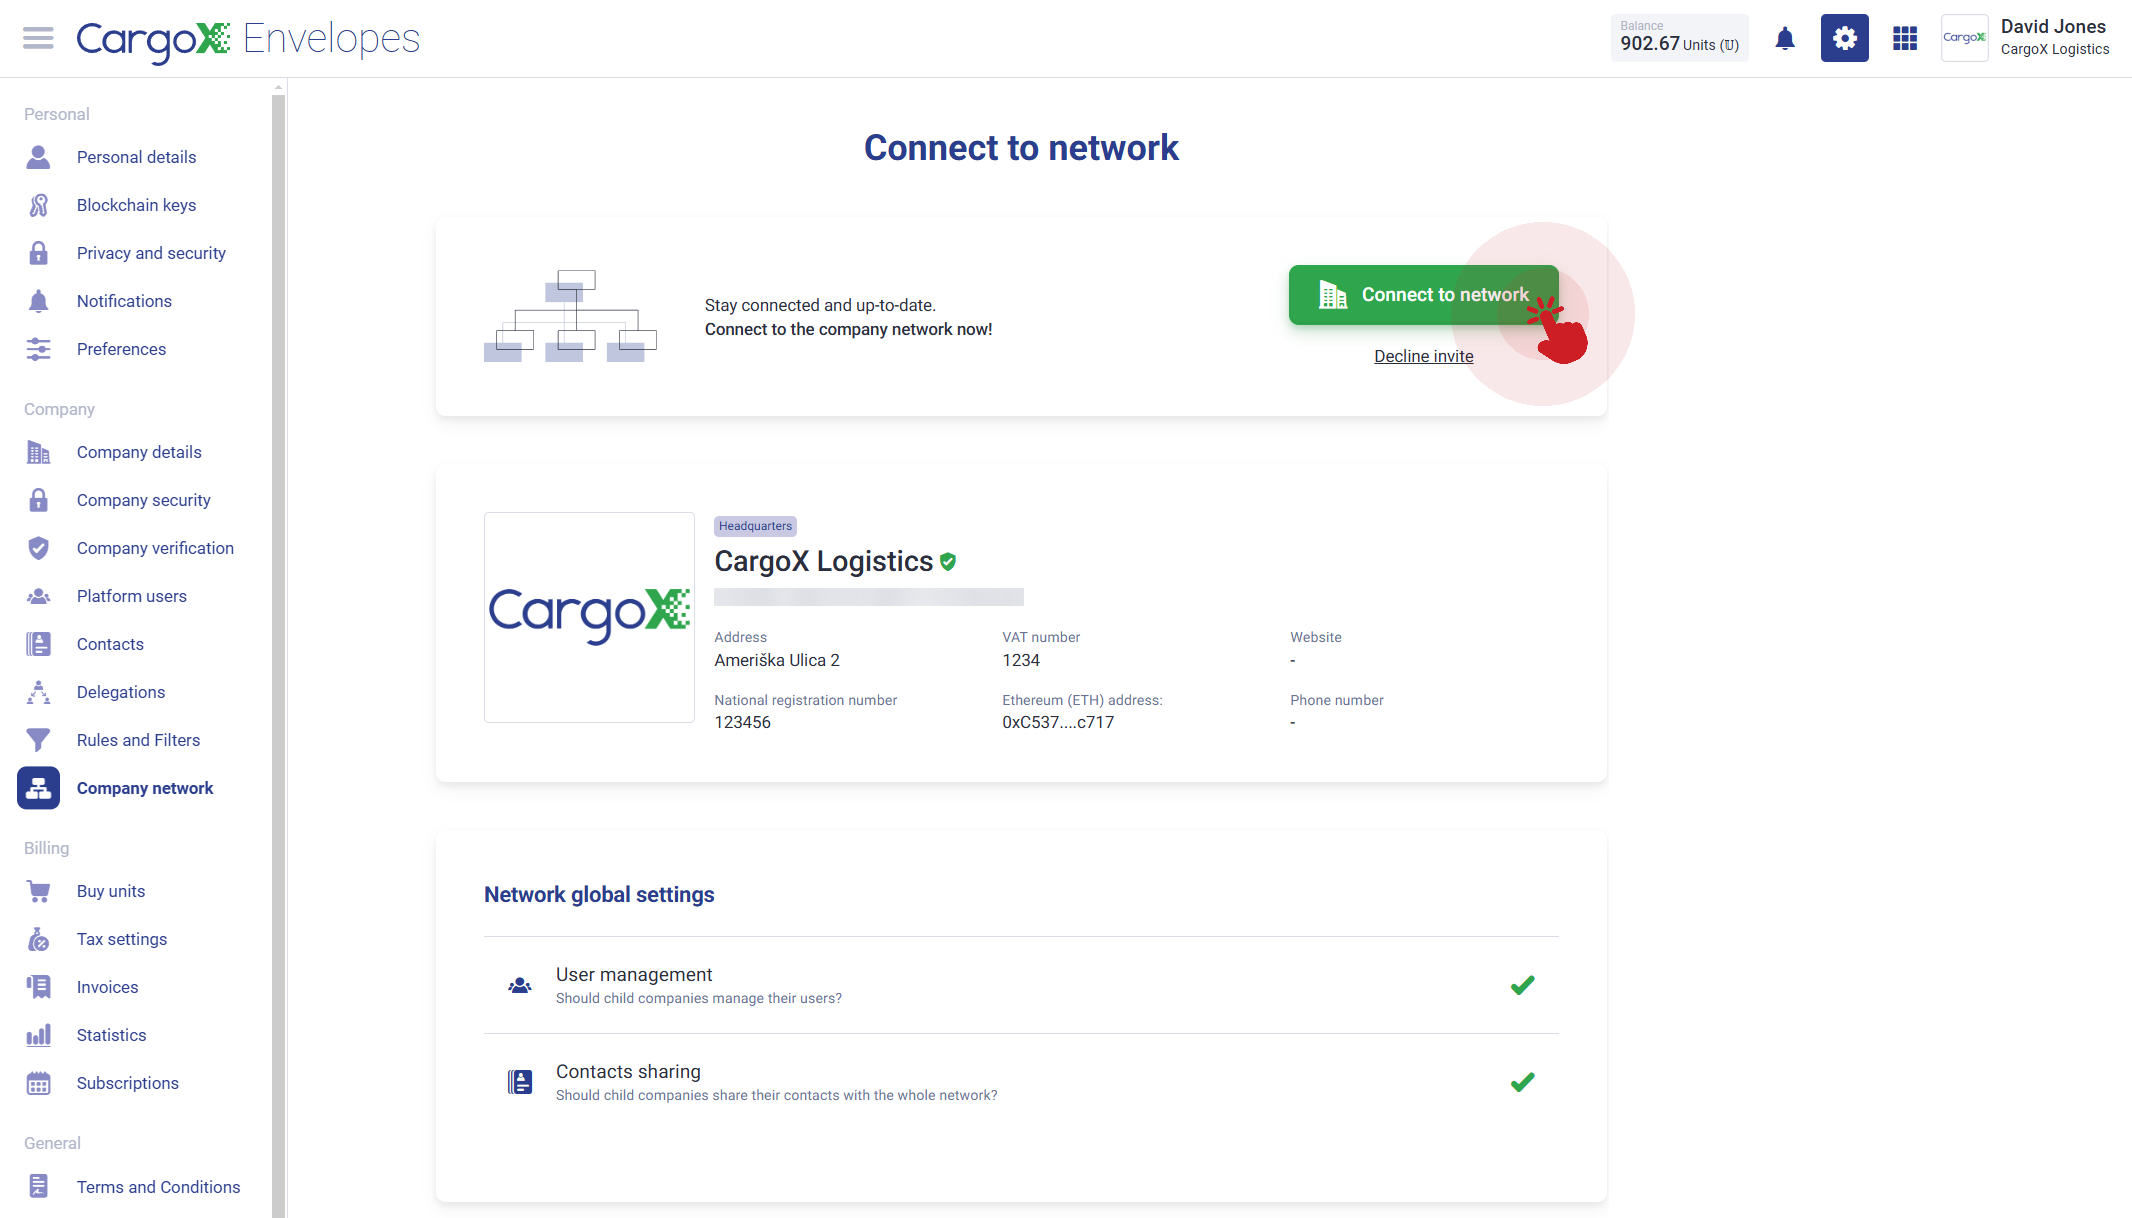Open the settings gear button
Viewport: 2132px width, 1218px height.
[x=1845, y=38]
